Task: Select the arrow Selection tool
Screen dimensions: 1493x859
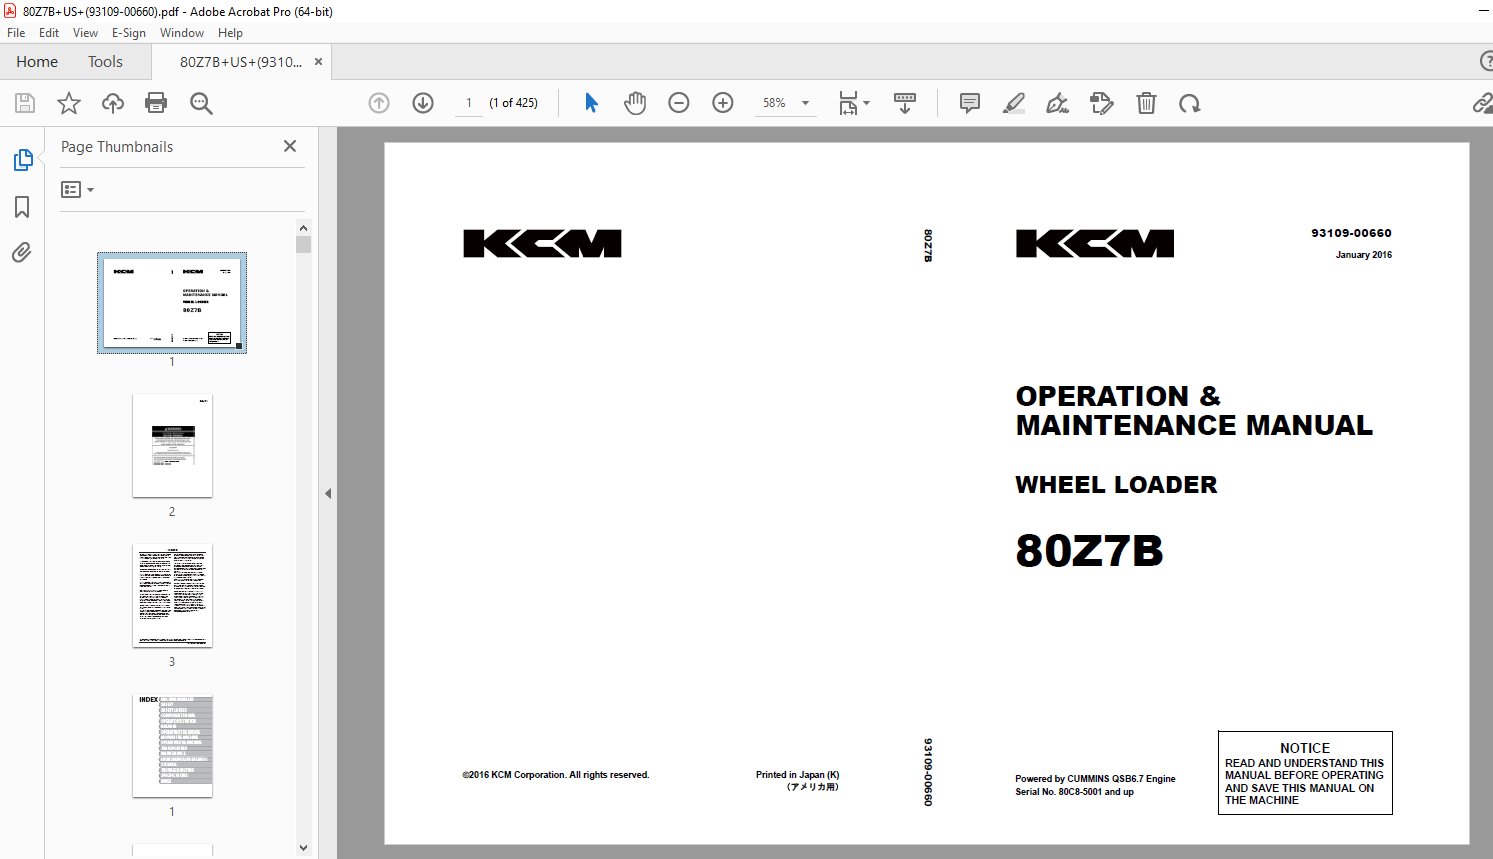Action: 591,103
